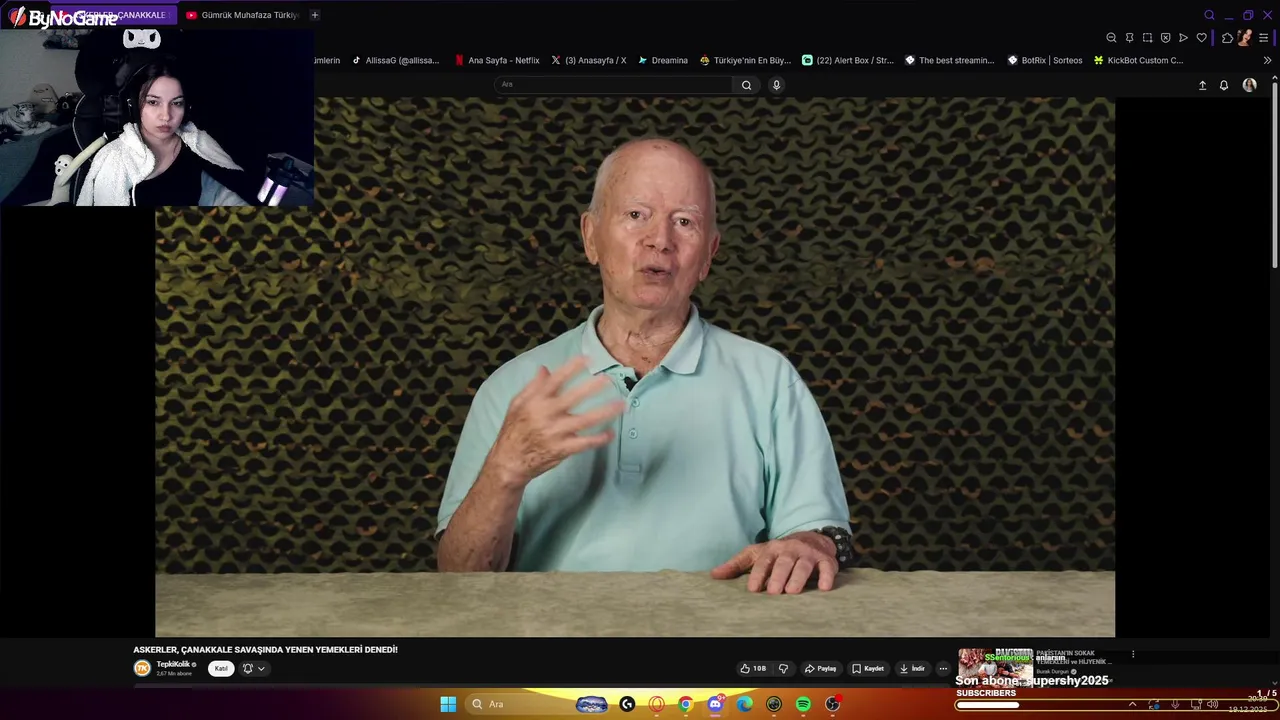Click the ad-blocker shield icon
The width and height of the screenshot is (1280, 720).
pyautogui.click(x=1165, y=38)
